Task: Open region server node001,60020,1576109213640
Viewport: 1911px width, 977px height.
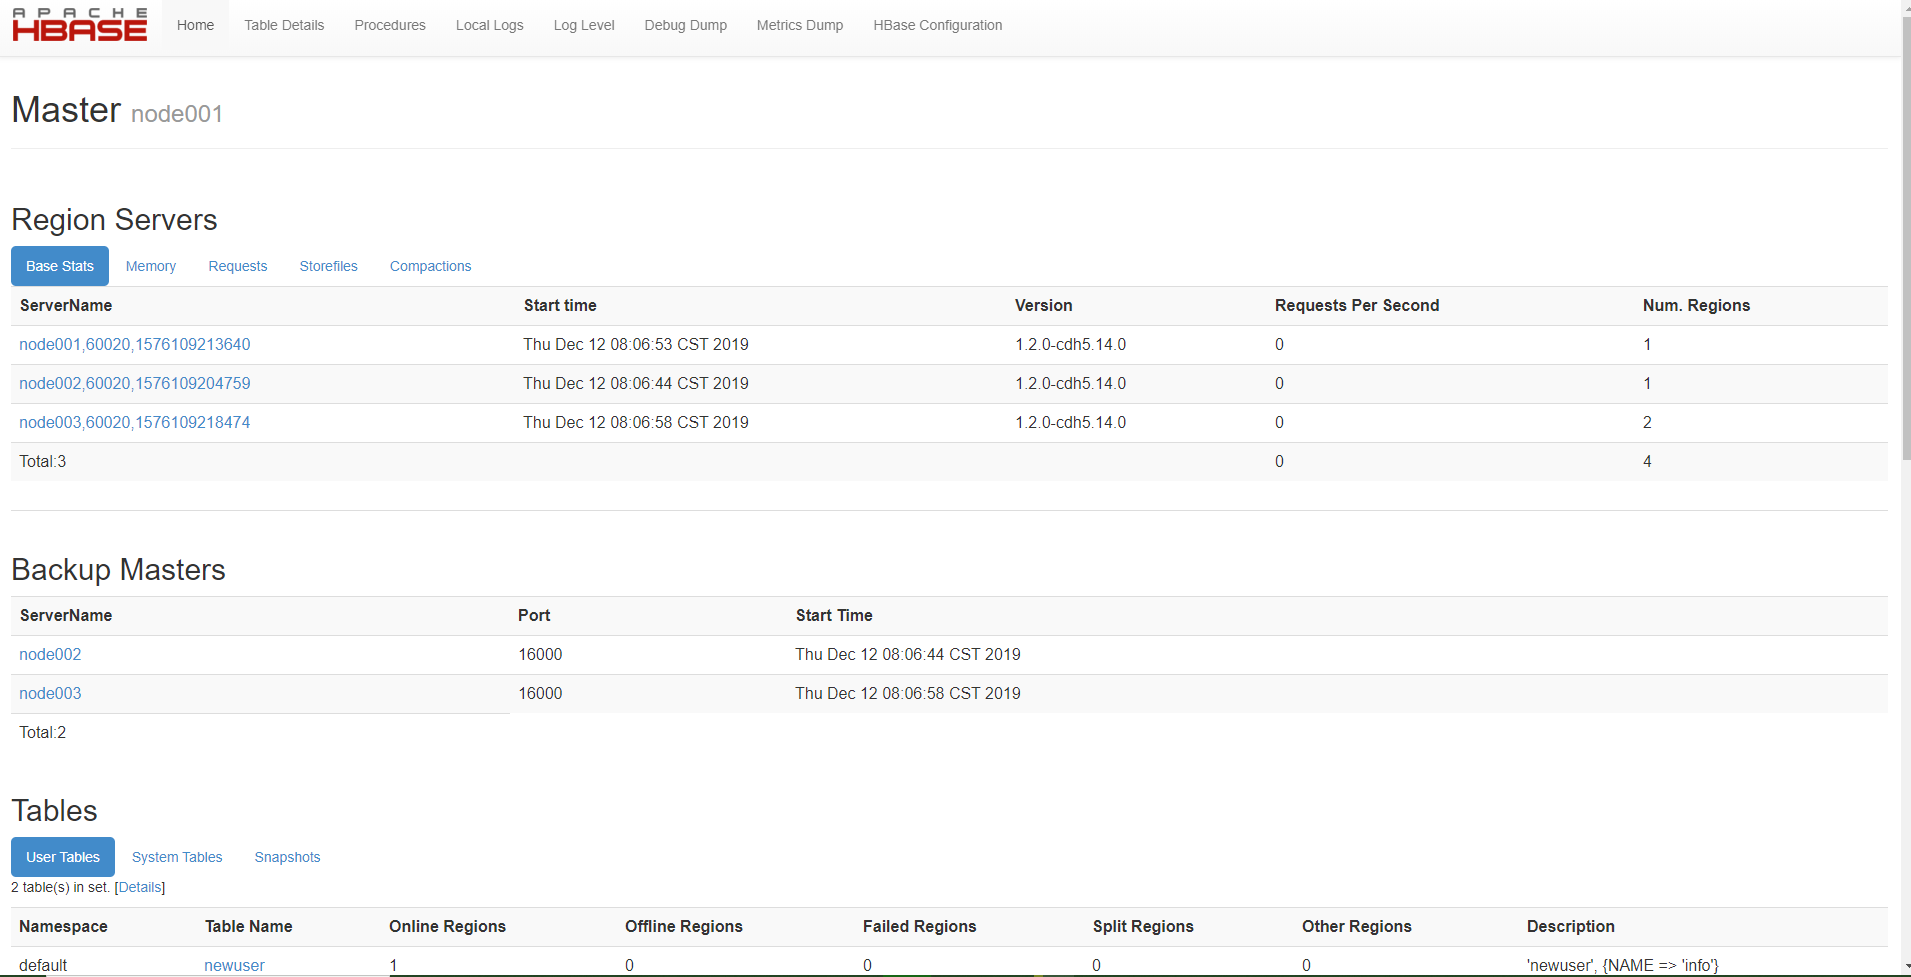Action: click(x=135, y=344)
